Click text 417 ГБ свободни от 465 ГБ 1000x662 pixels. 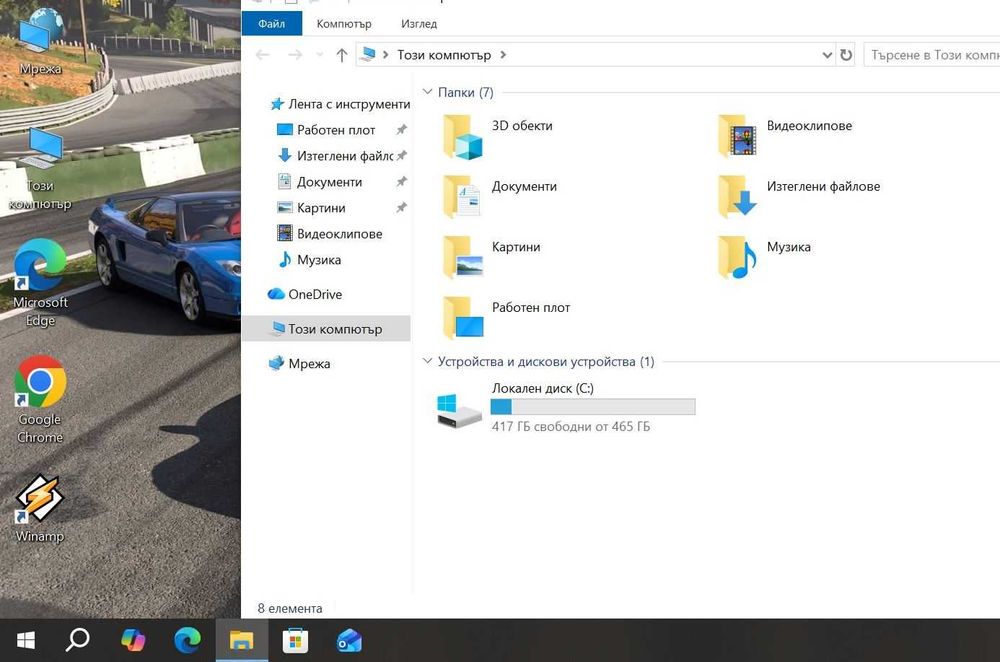click(x=571, y=426)
